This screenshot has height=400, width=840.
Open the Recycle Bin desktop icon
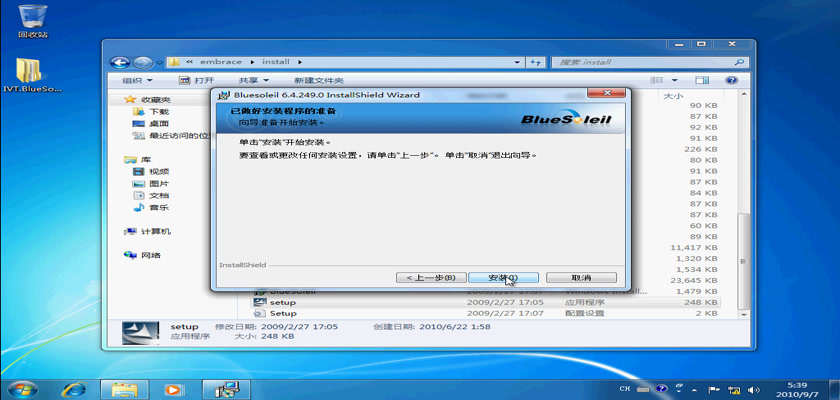pyautogui.click(x=32, y=18)
